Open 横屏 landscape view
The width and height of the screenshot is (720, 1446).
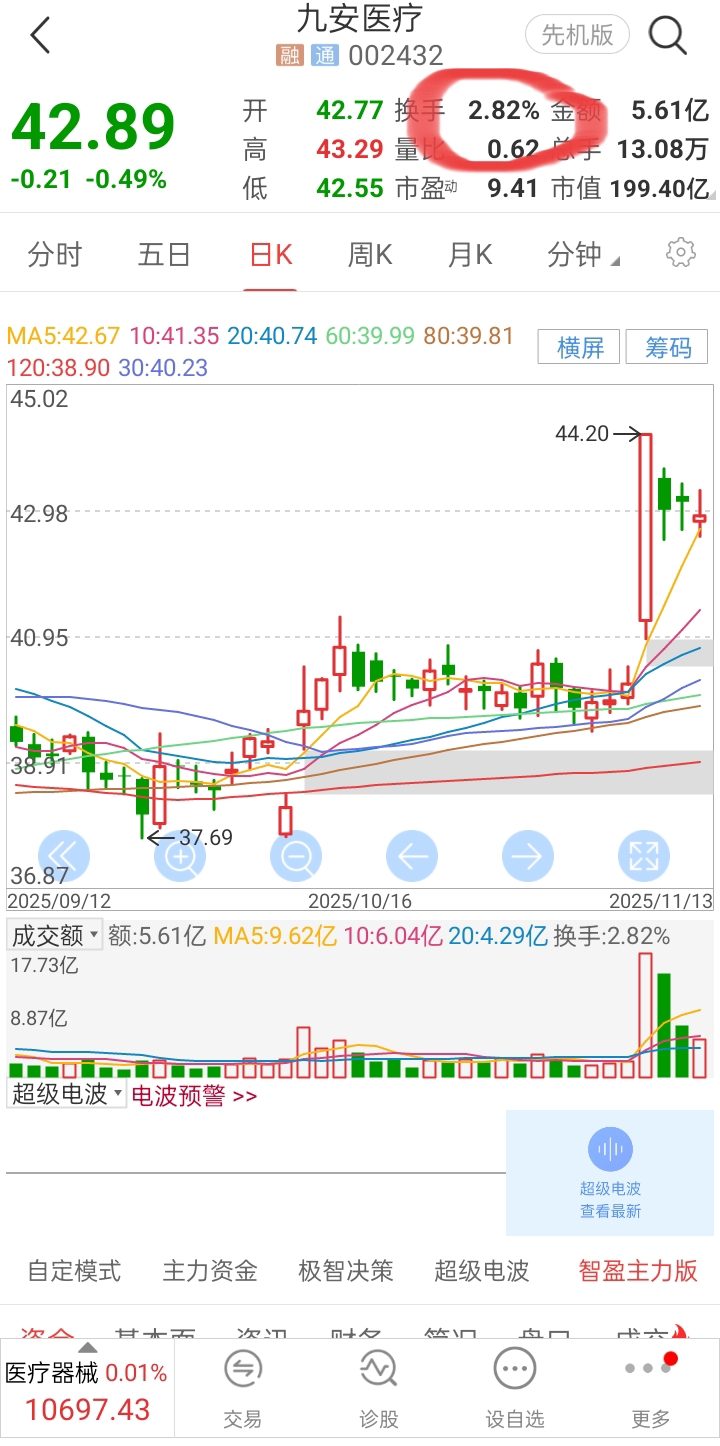[x=580, y=347]
